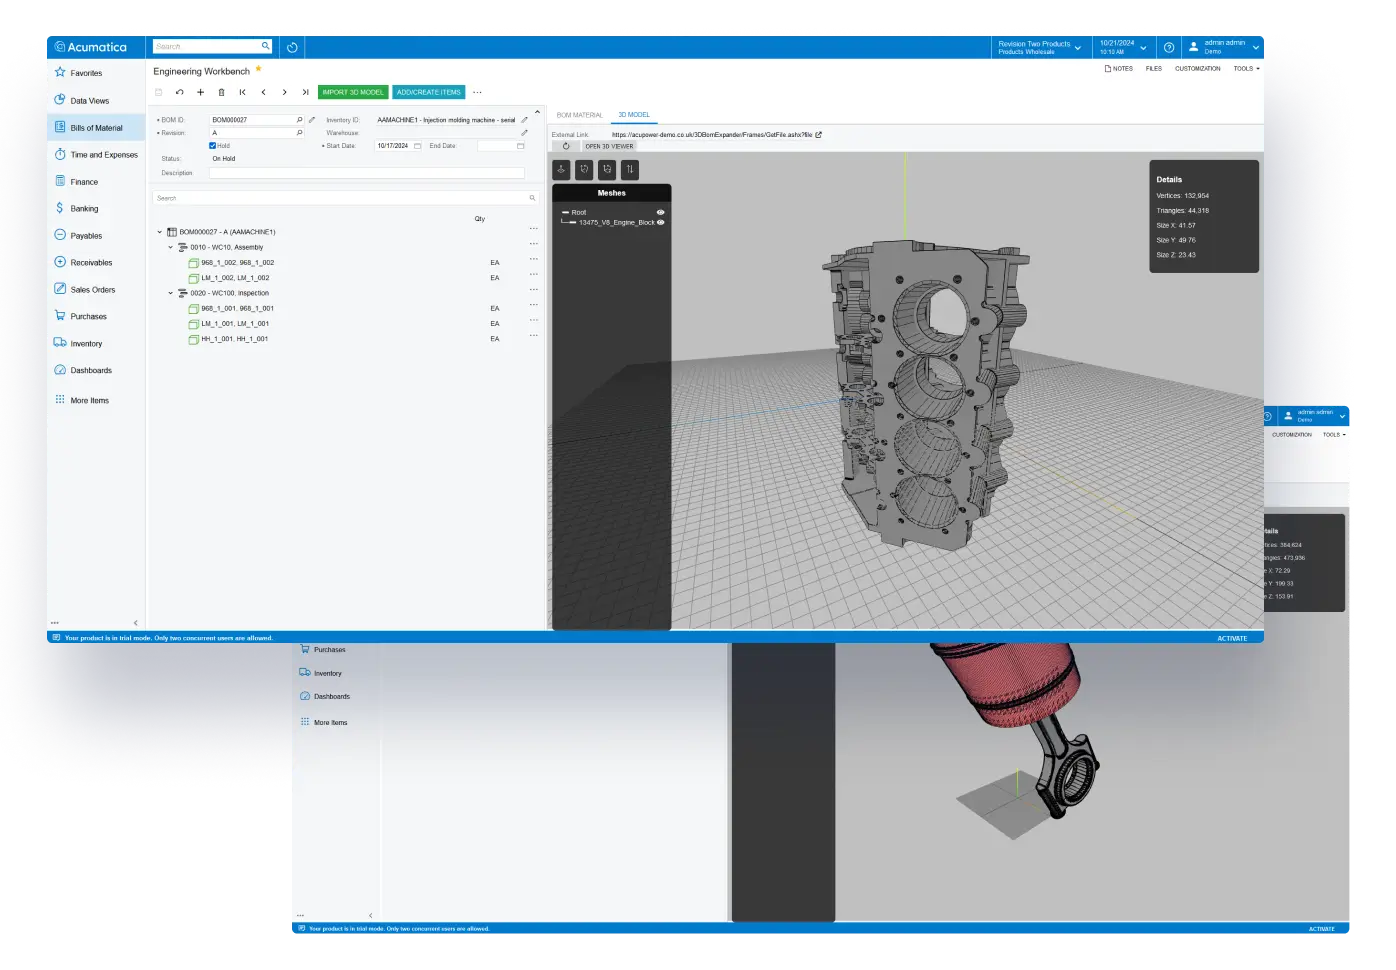Click the refresh icon beside Open 3D Viewer
Viewport: 1396px width, 970px height.
click(565, 146)
